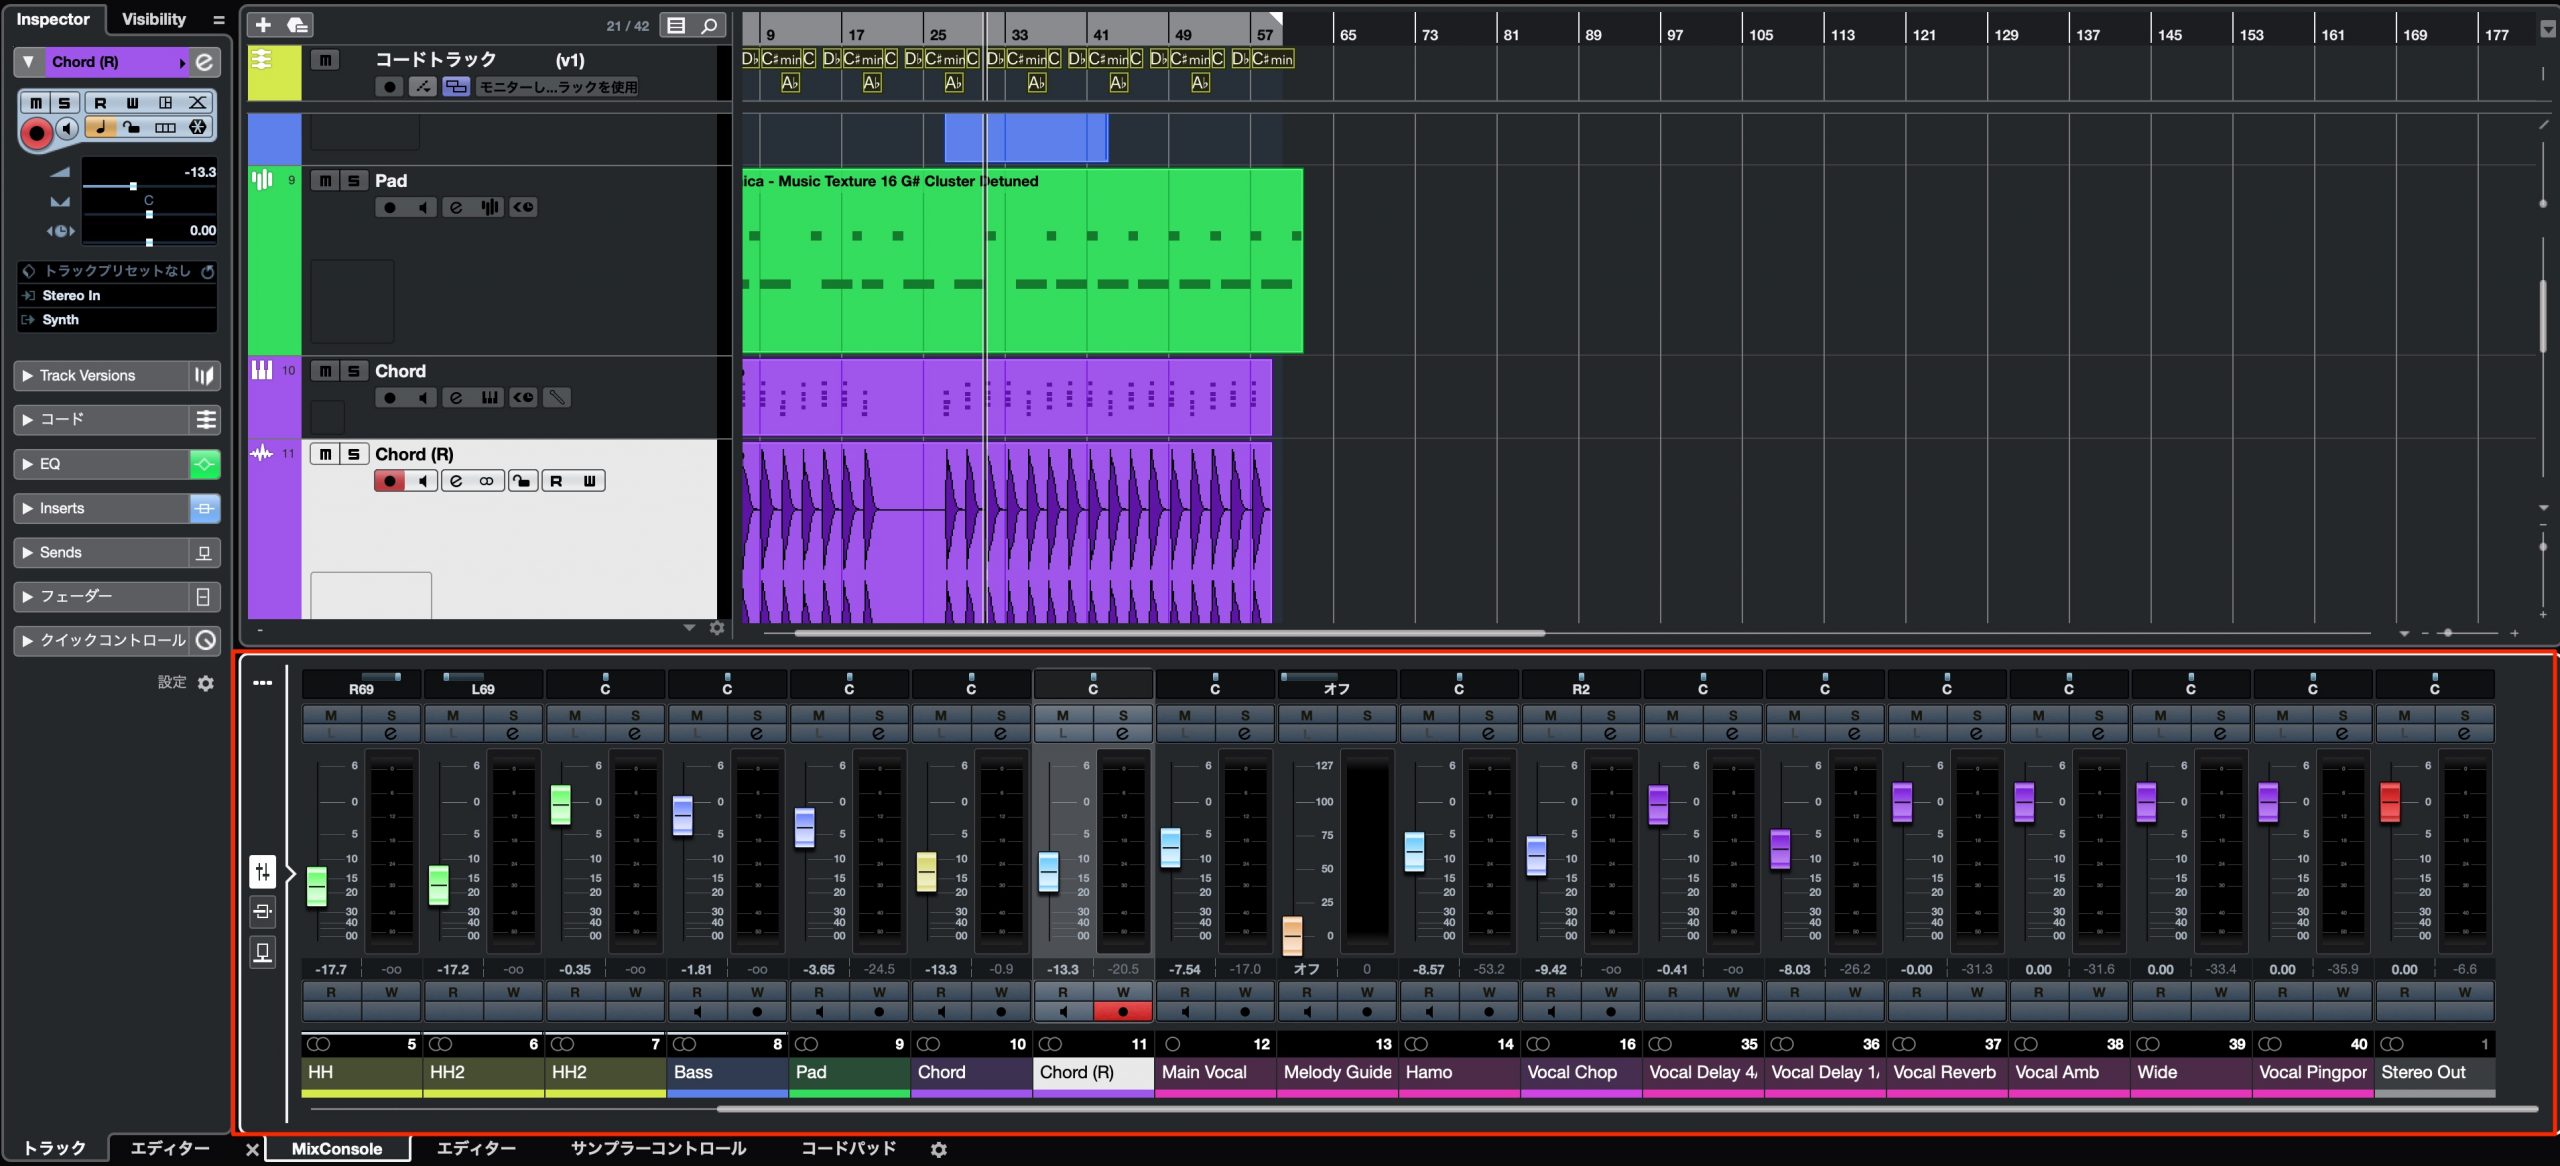Screen dimensions: 2560x1166
Task: Open Chord (R) track channel settings e icon
Action: pos(456,481)
